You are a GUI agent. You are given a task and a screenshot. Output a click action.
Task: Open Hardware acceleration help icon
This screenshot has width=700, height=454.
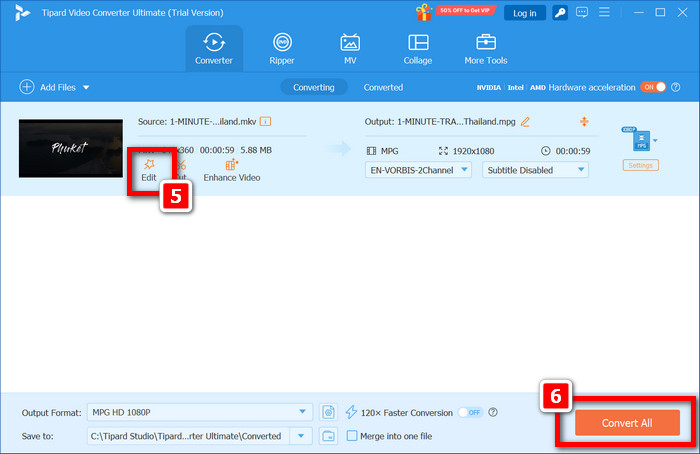[x=676, y=87]
